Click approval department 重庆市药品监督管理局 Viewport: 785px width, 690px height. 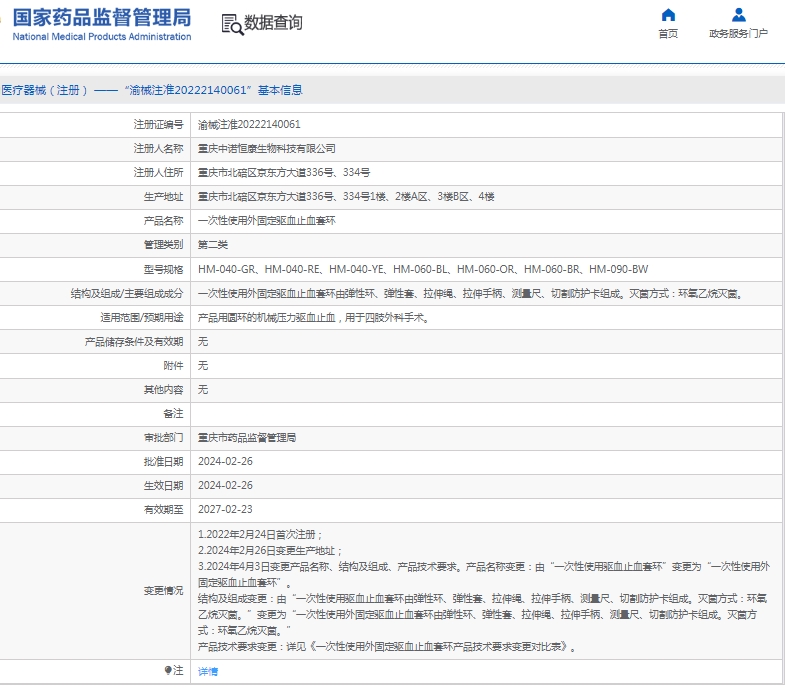(x=247, y=438)
